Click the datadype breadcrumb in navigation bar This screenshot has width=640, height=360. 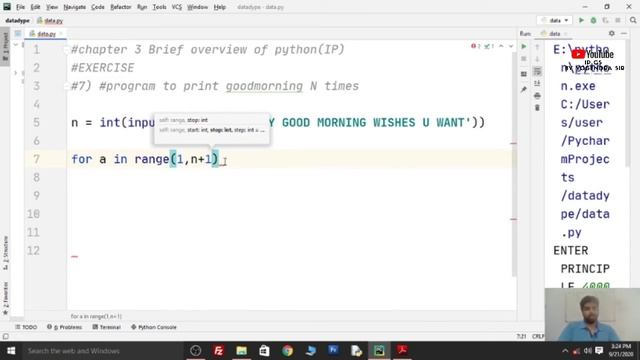click(x=18, y=20)
